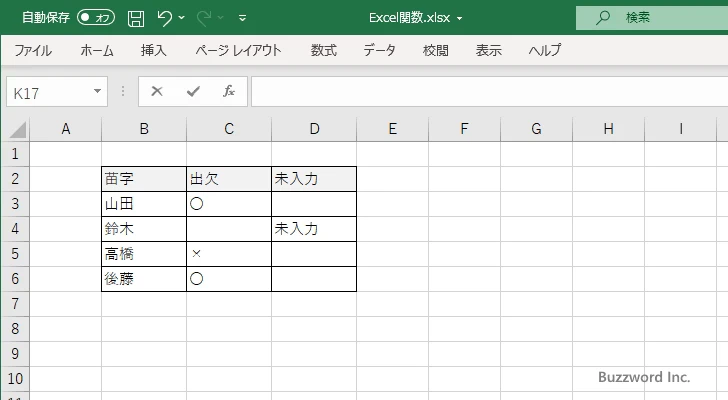Click inside the formula bar input
This screenshot has height=400, width=728.
[x=490, y=92]
